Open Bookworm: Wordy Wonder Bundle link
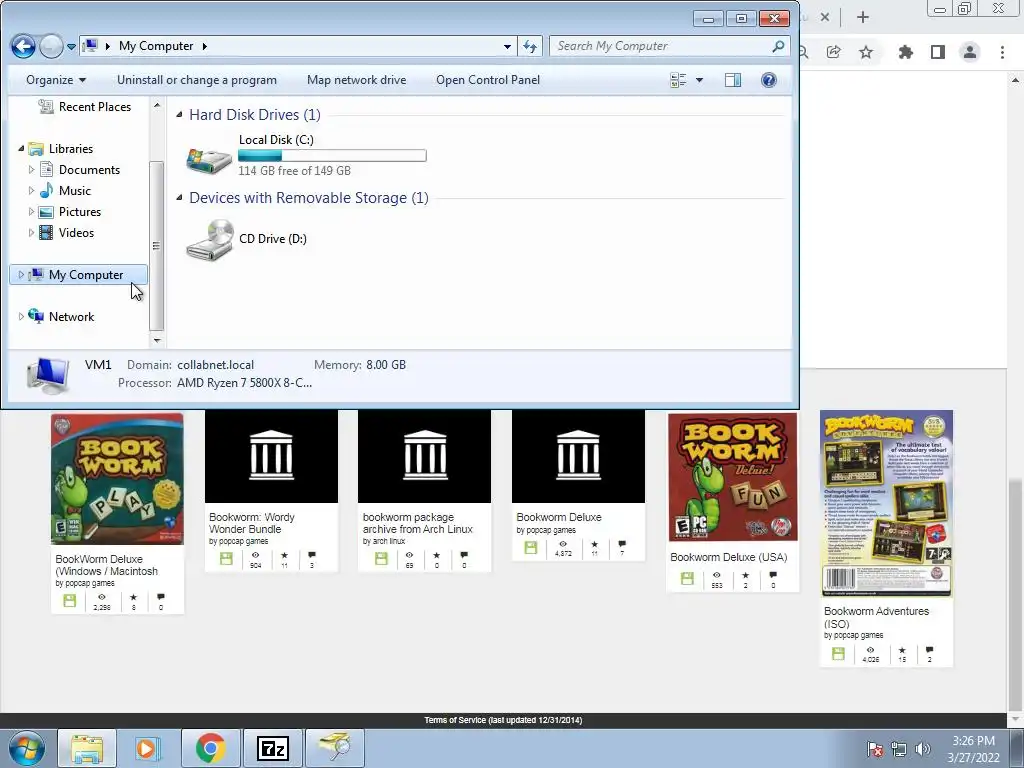Viewport: 1024px width, 768px height. click(x=251, y=523)
